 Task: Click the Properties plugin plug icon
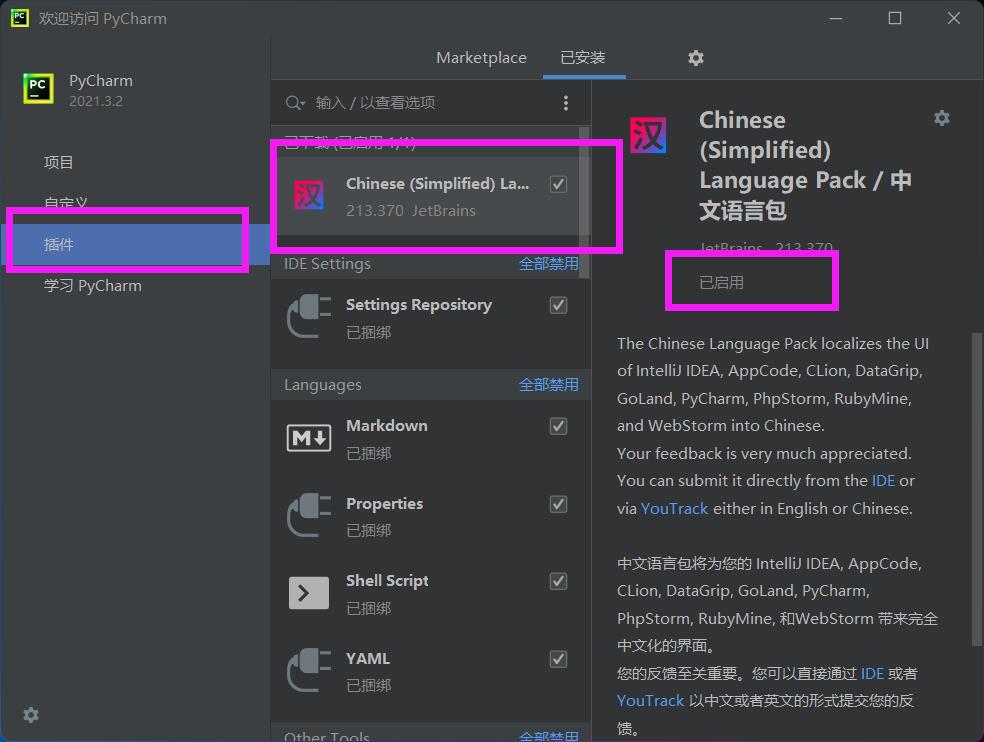click(309, 515)
